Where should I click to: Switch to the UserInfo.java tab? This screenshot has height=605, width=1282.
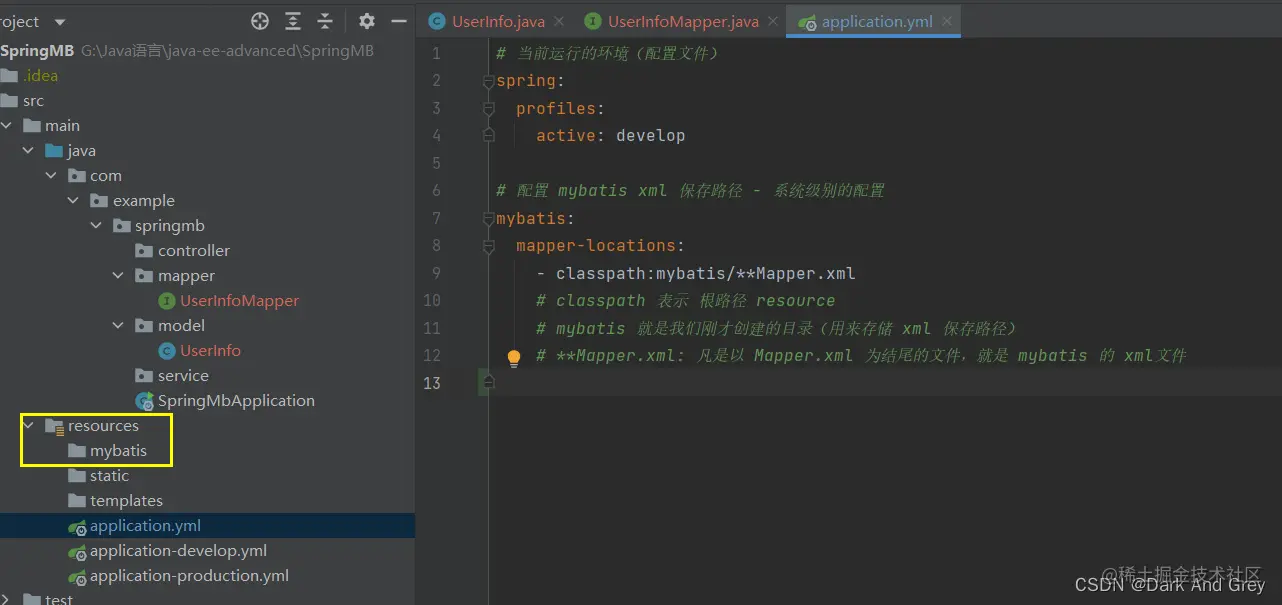[x=498, y=21]
